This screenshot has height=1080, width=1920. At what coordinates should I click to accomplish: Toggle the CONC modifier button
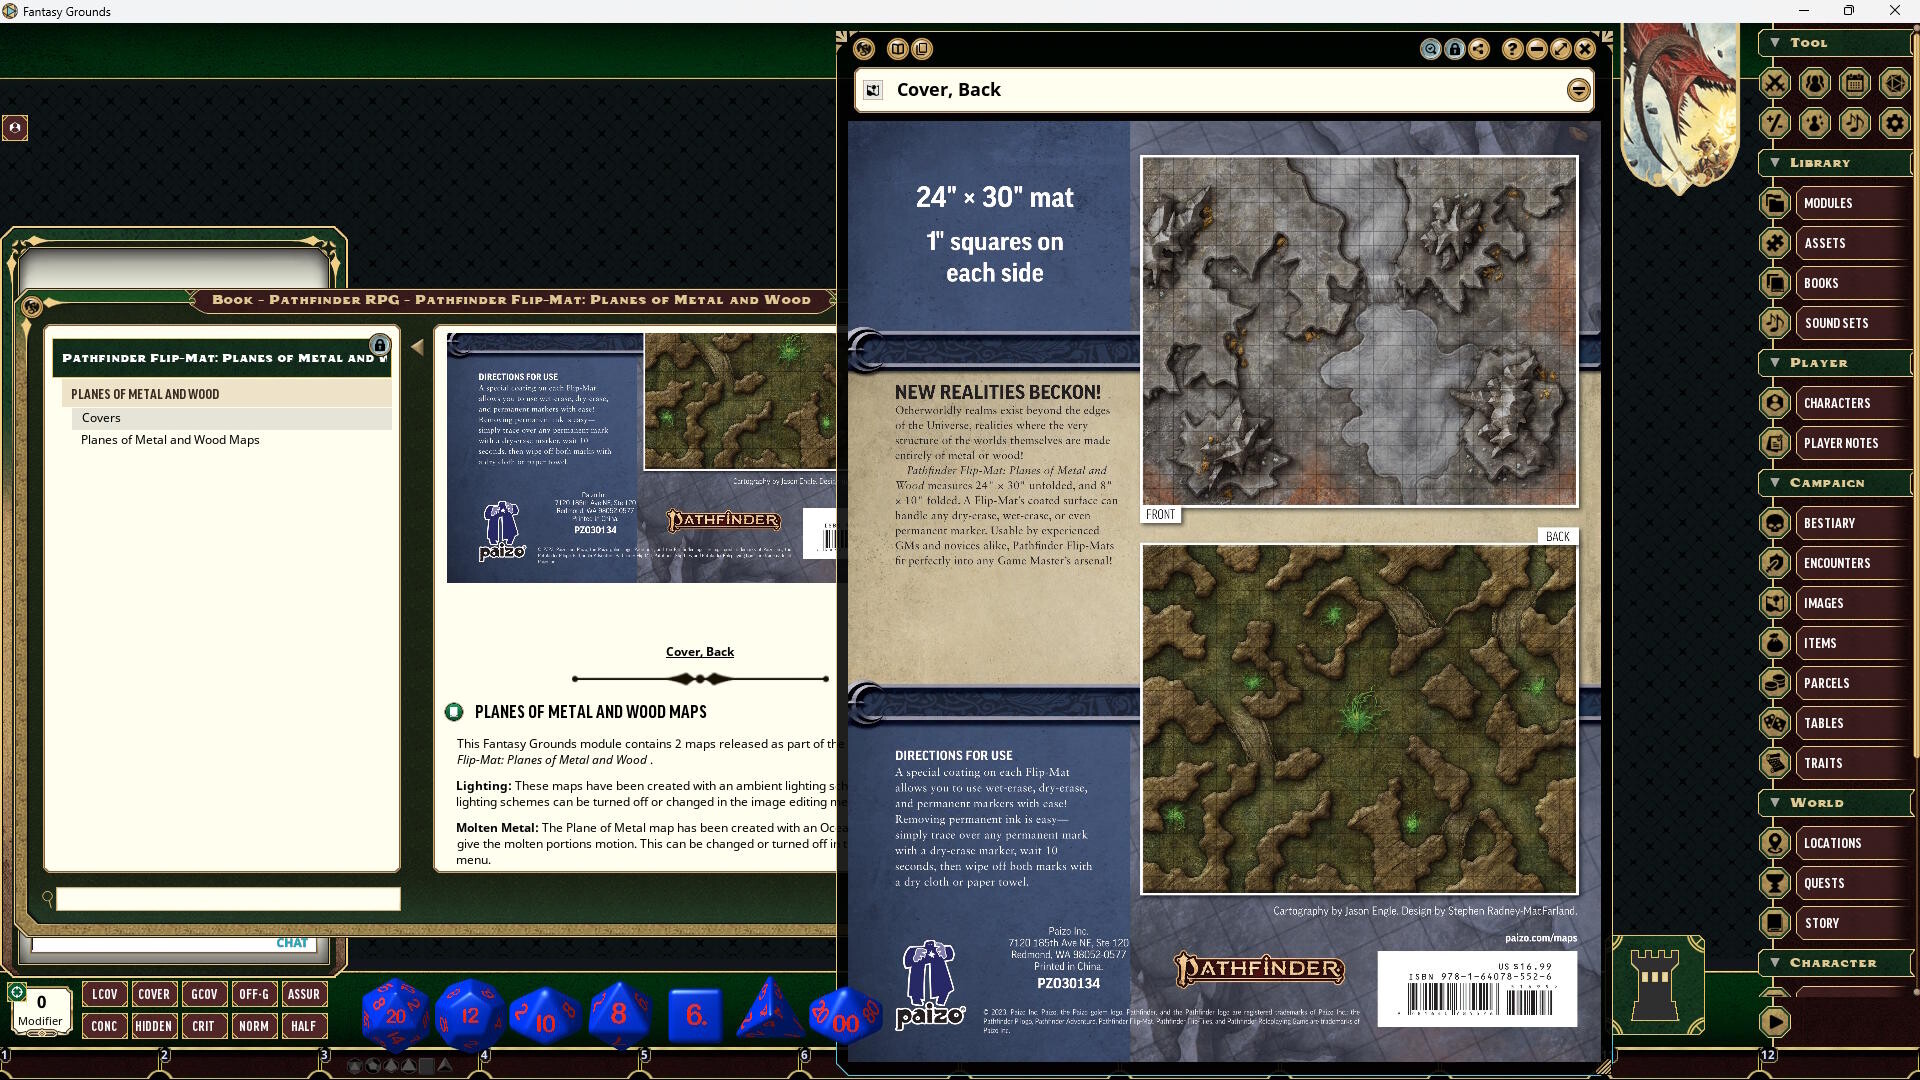tap(104, 1026)
